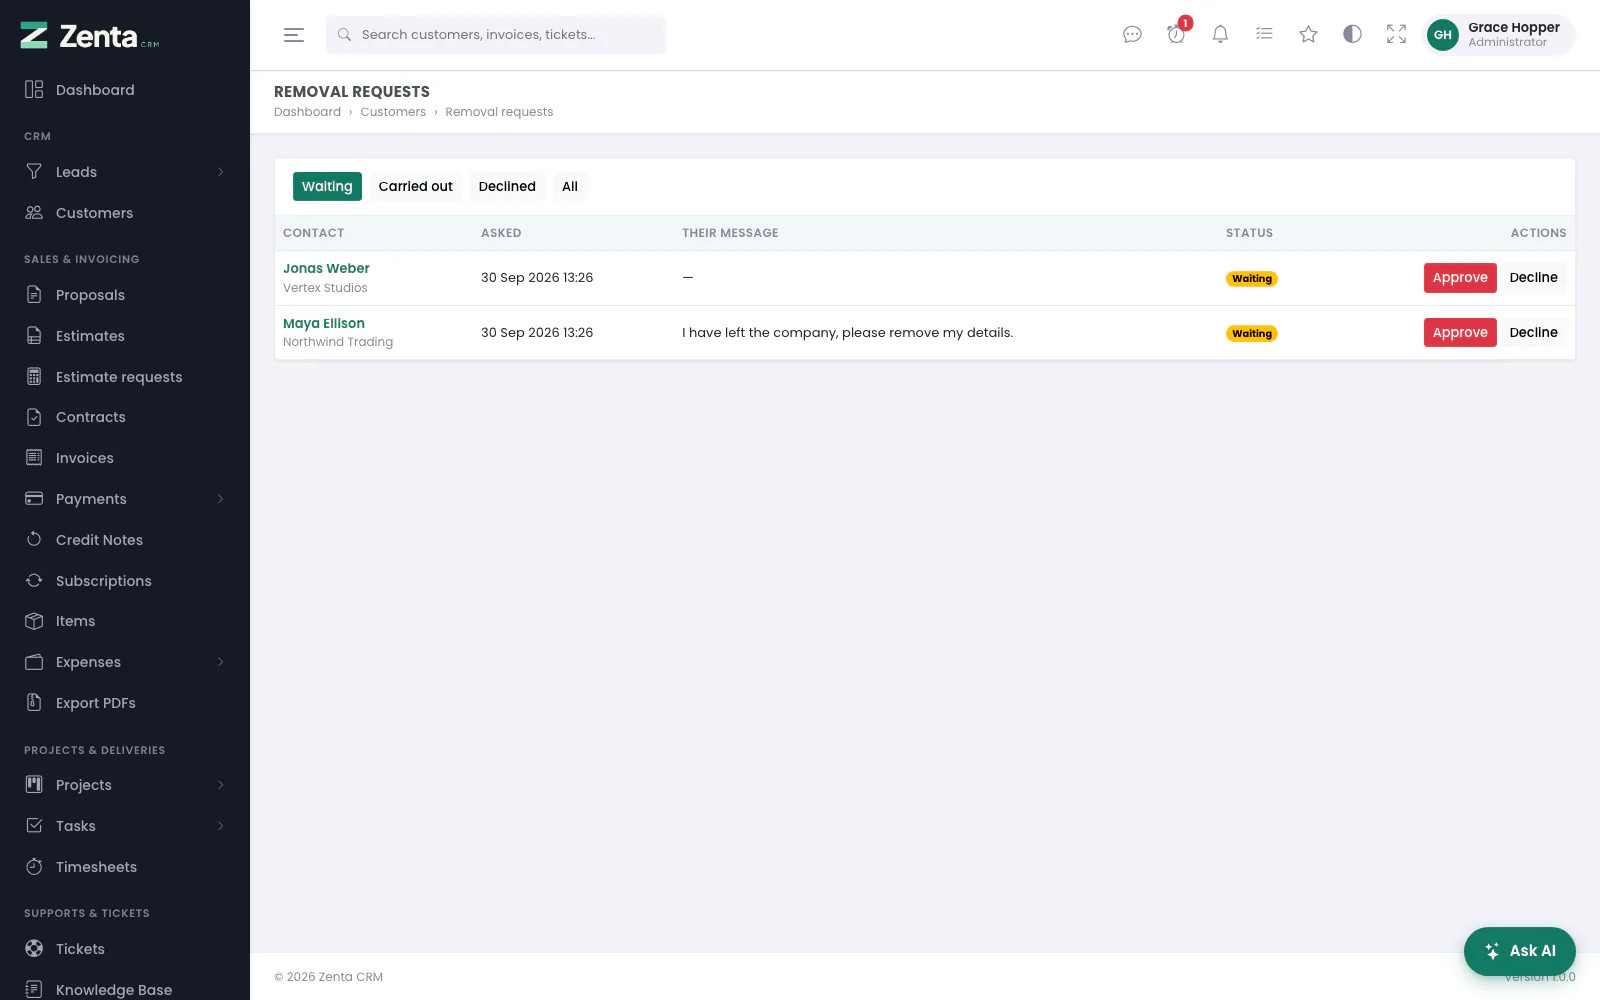Toggle the sidebar hamburger menu
The height and width of the screenshot is (1000, 1600).
[x=294, y=35]
